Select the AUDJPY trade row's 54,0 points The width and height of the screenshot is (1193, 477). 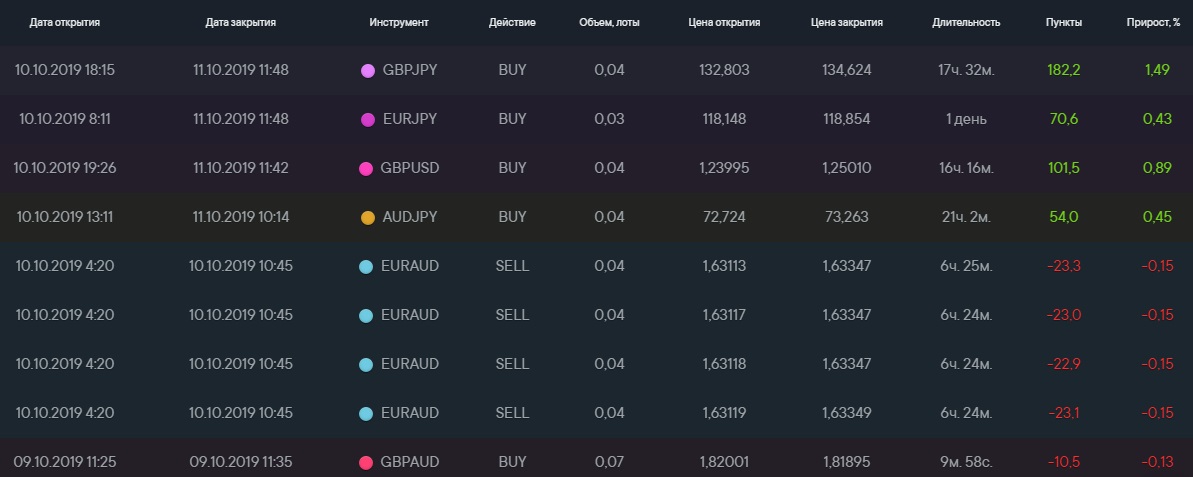pos(1062,218)
